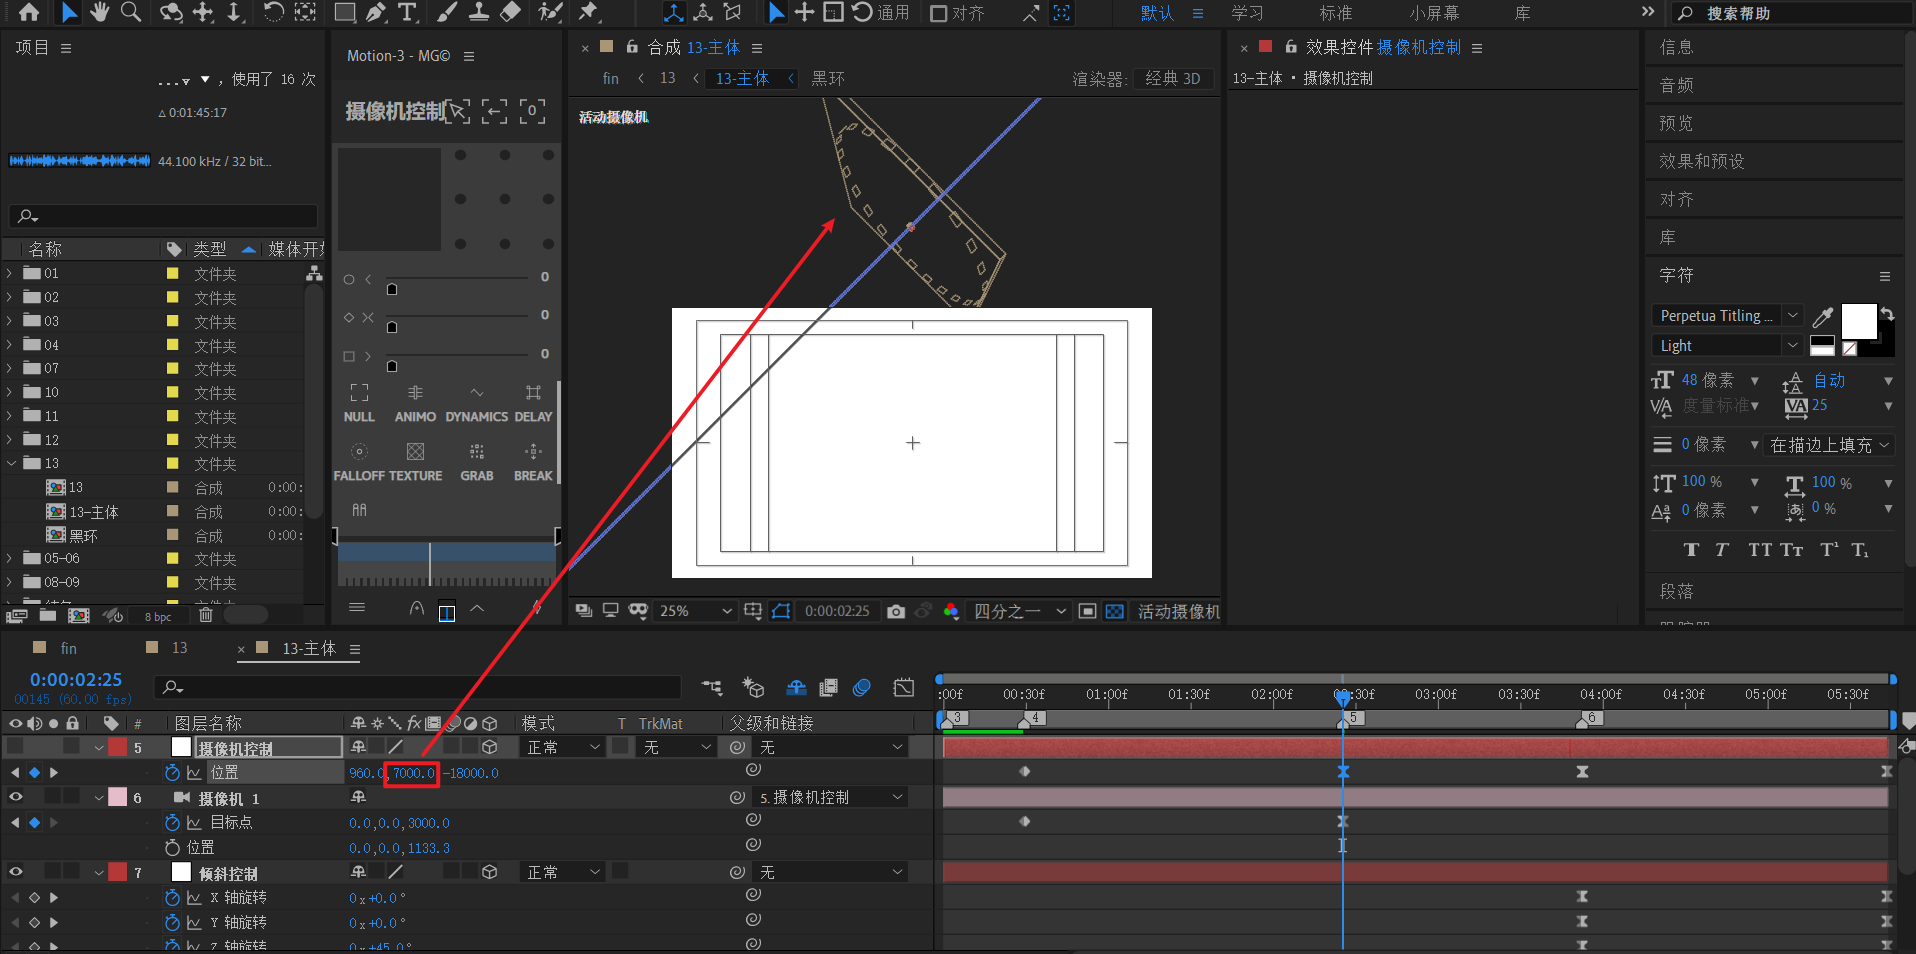Toggle mask and shape path visibility
1916x954 pixels.
[x=781, y=611]
